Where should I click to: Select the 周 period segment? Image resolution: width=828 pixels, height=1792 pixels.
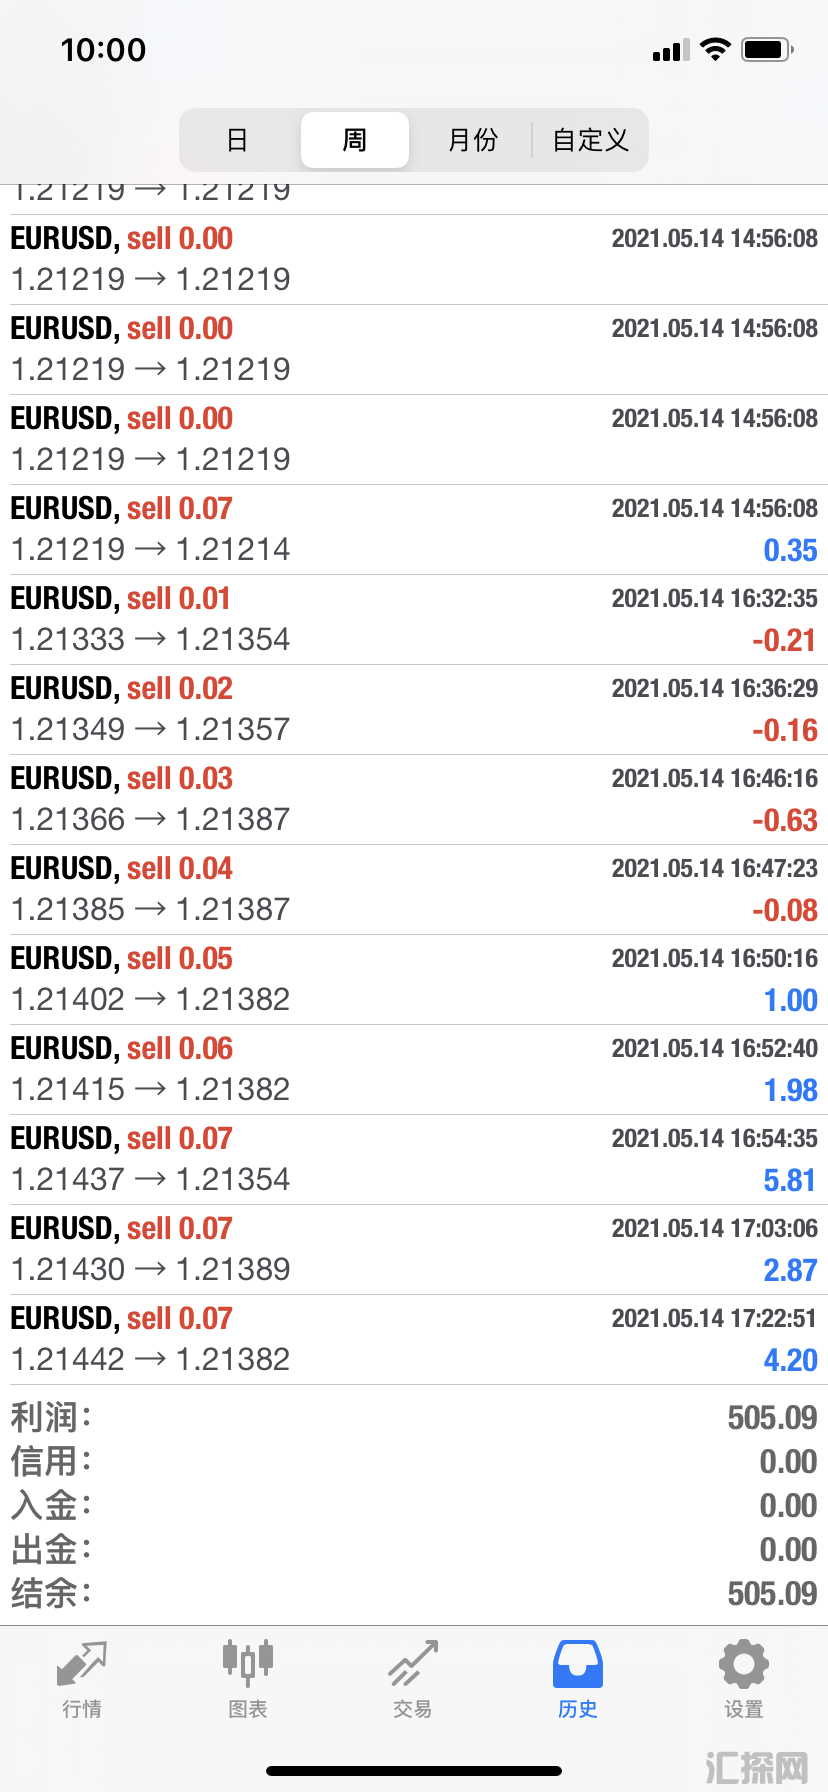pos(355,140)
